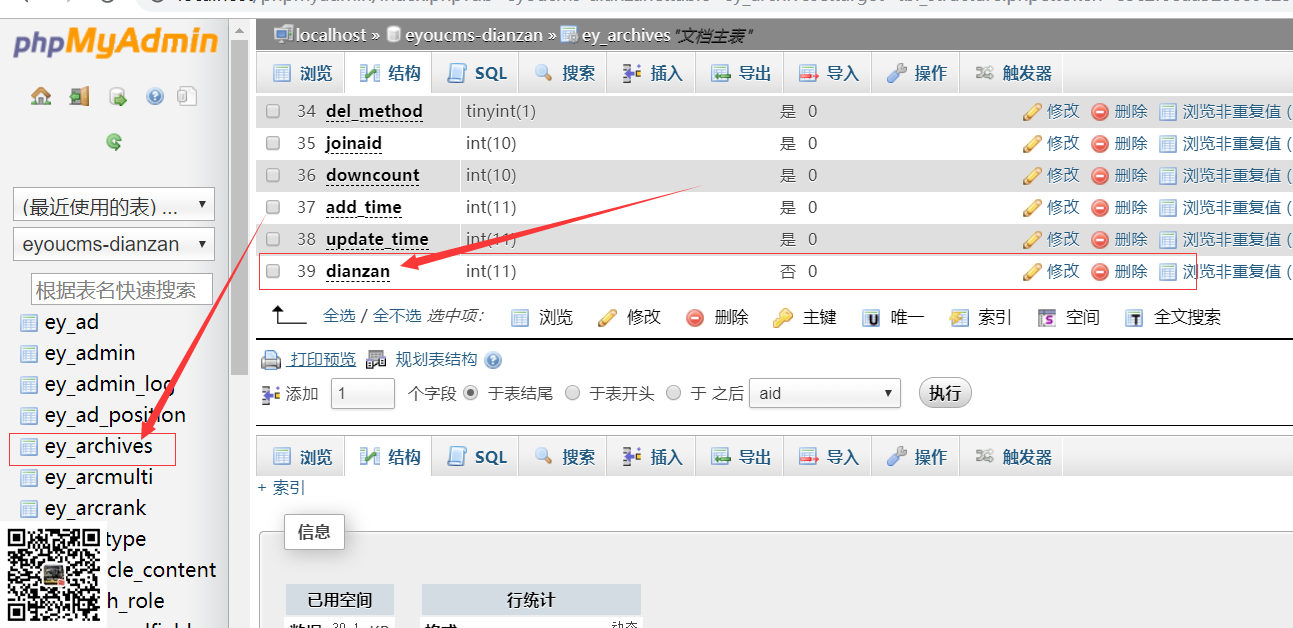Viewport: 1293px width, 628px height.
Task: Open phpMyAdmin home icon in sidebar
Action: click(41, 96)
